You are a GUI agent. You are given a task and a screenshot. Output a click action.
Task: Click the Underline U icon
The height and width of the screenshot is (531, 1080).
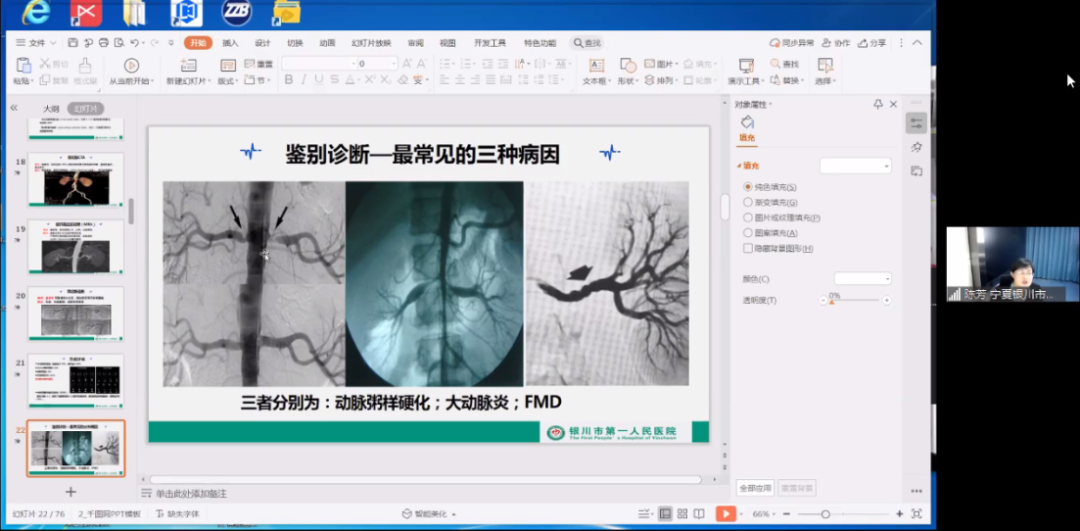319,80
